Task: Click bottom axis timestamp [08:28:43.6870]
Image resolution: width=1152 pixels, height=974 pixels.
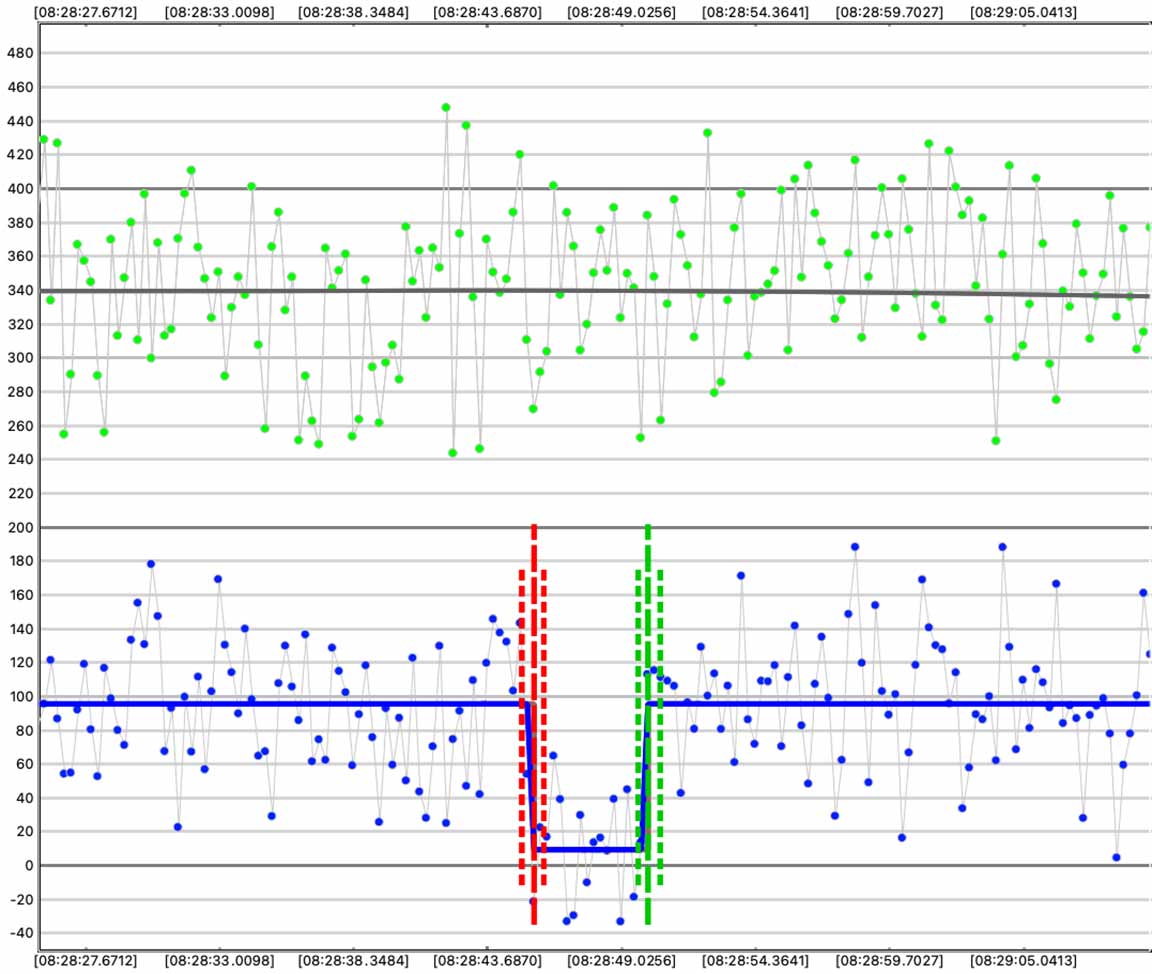Action: [487, 960]
